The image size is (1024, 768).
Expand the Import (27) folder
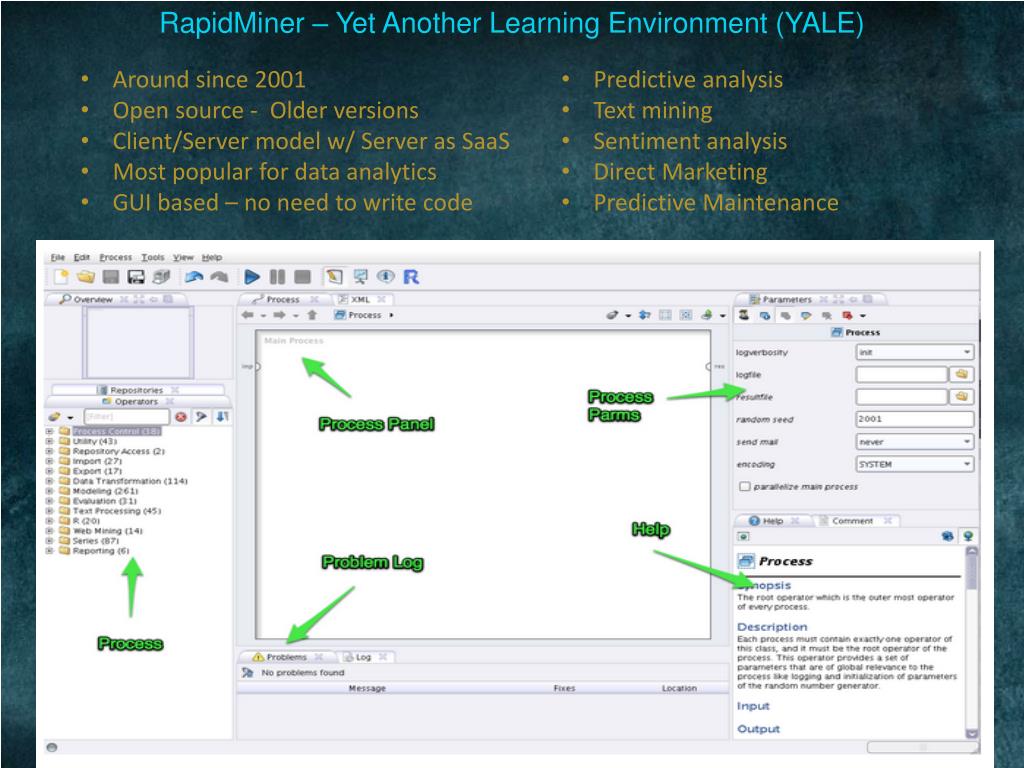point(50,461)
